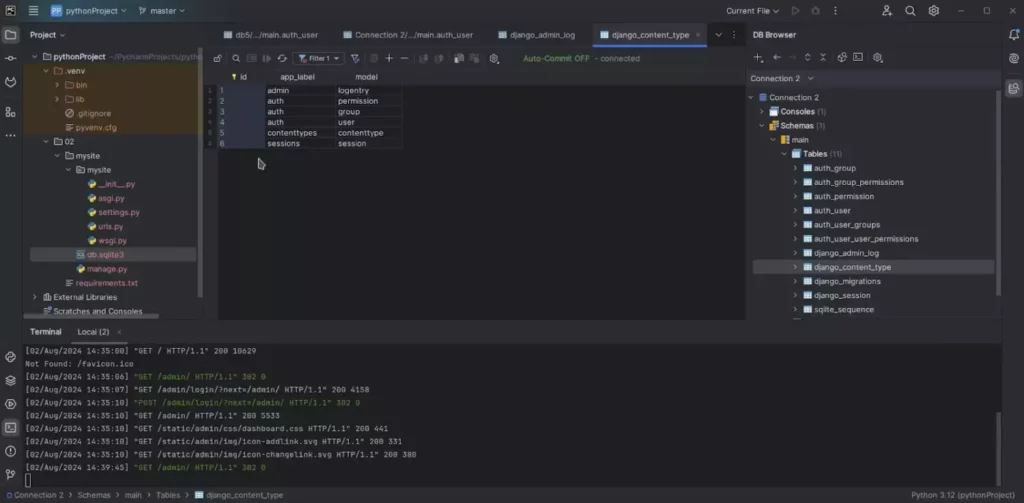The height and width of the screenshot is (503, 1024).
Task: Open the Current File run configuration dropdown
Action: [752, 10]
